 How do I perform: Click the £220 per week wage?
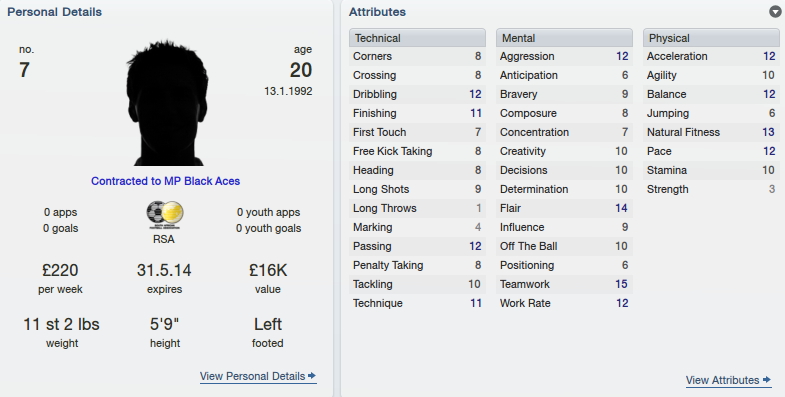point(60,270)
